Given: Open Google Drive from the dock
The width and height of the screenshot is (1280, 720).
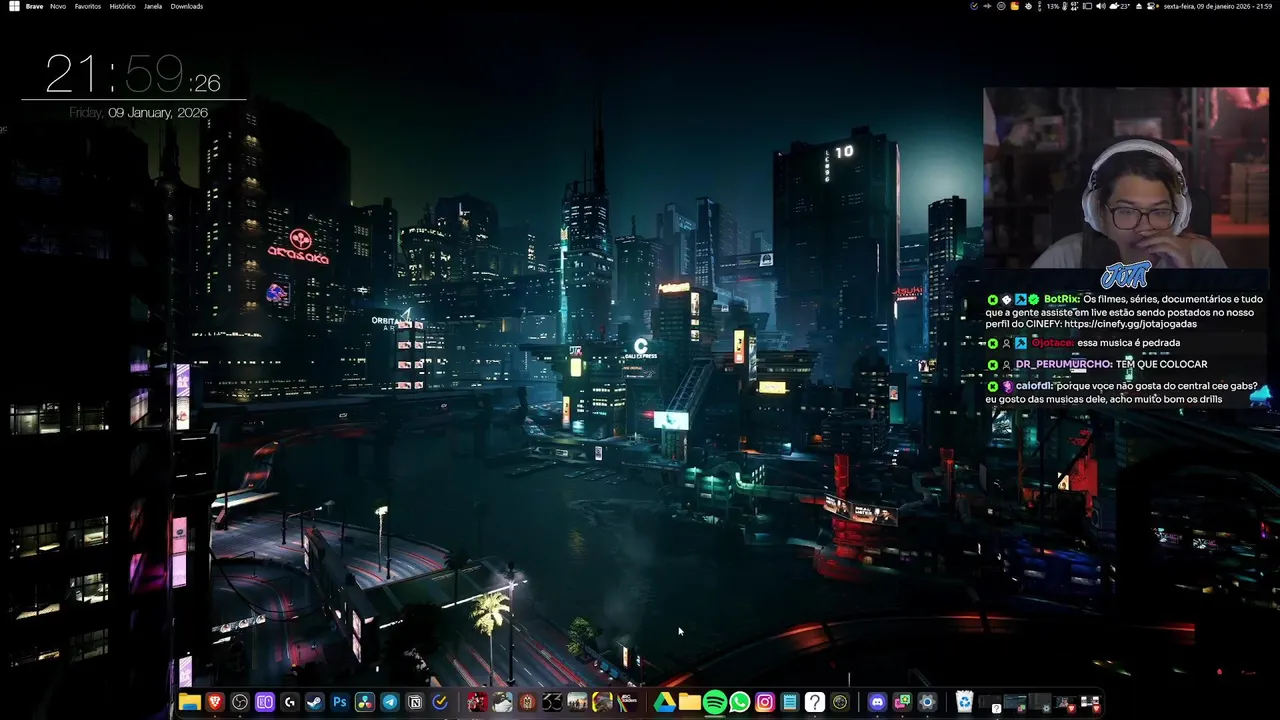Looking at the screenshot, I should pyautogui.click(x=665, y=702).
